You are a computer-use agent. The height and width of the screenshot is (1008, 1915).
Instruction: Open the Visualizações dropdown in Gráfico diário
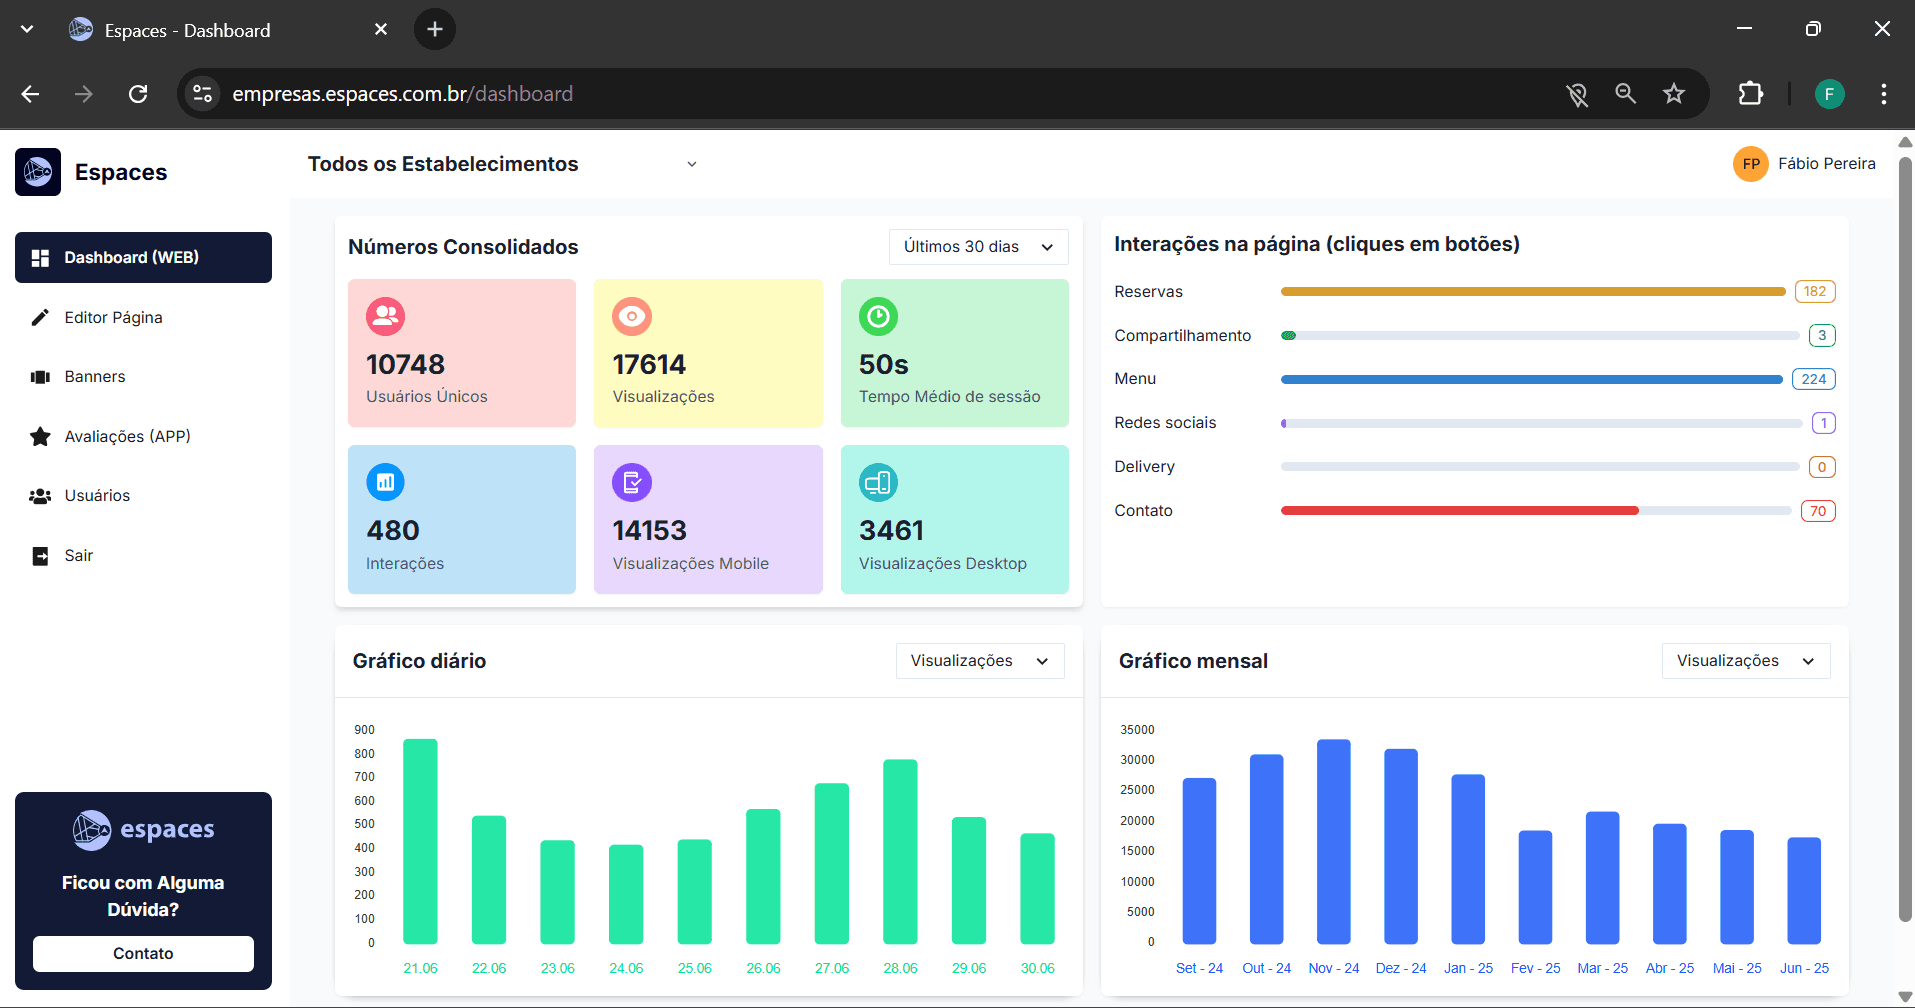pos(979,660)
